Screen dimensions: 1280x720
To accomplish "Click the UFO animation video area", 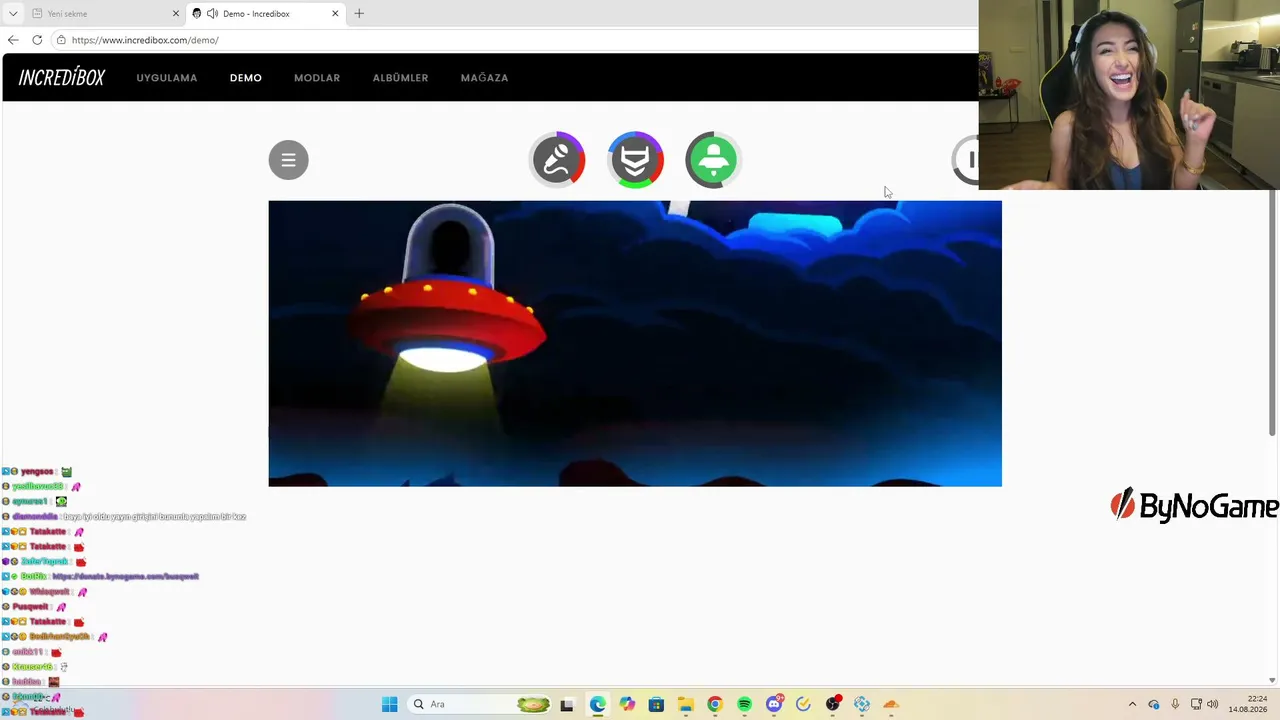I will (x=635, y=344).
